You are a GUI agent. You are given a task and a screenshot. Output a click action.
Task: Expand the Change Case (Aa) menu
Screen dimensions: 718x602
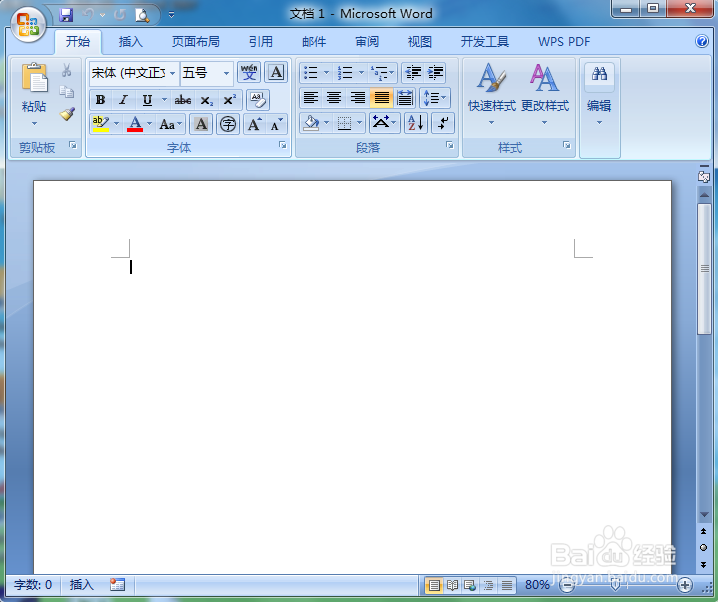pos(170,124)
